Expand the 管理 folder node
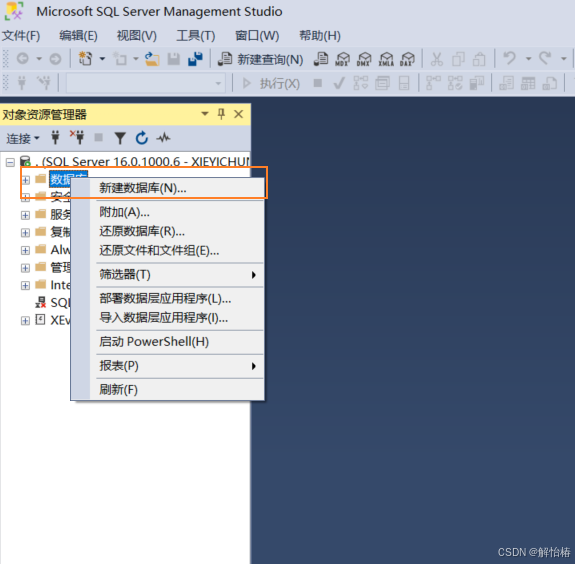The image size is (575, 564). pos(25,268)
